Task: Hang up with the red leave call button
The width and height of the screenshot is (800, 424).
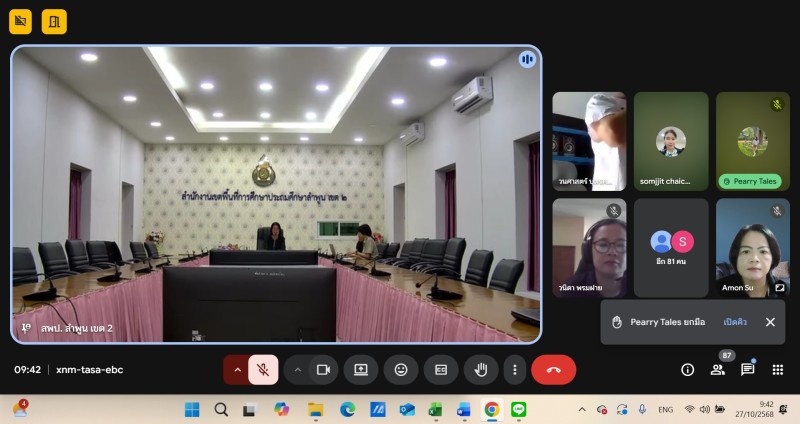Action: pyautogui.click(x=553, y=369)
